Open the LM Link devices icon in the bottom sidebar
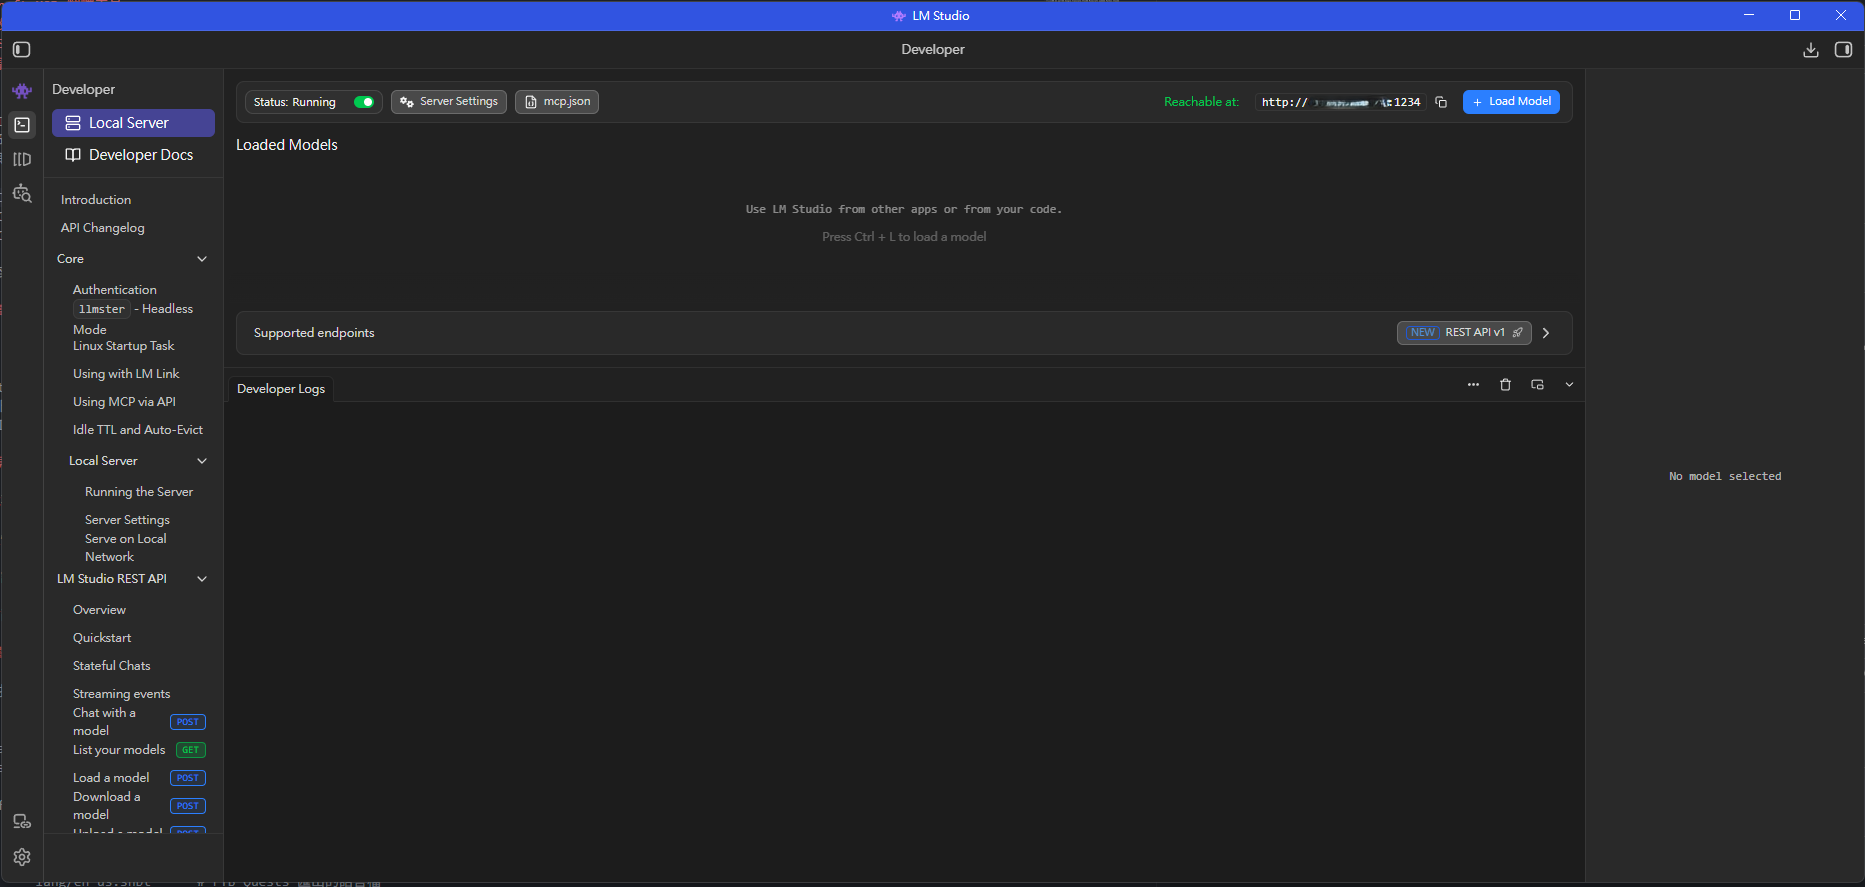Screen dimensions: 1865x887 pos(22,822)
